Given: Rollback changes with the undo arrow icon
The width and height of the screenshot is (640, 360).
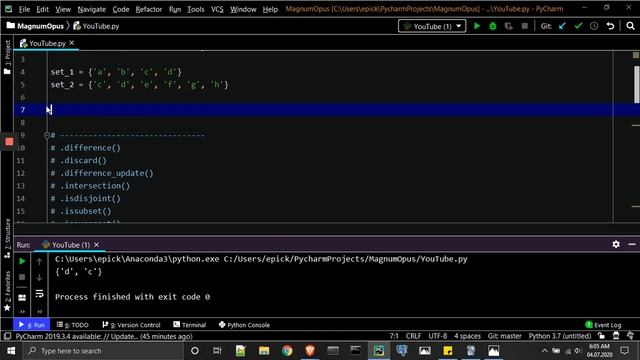Looking at the screenshot, I should click(x=610, y=26).
